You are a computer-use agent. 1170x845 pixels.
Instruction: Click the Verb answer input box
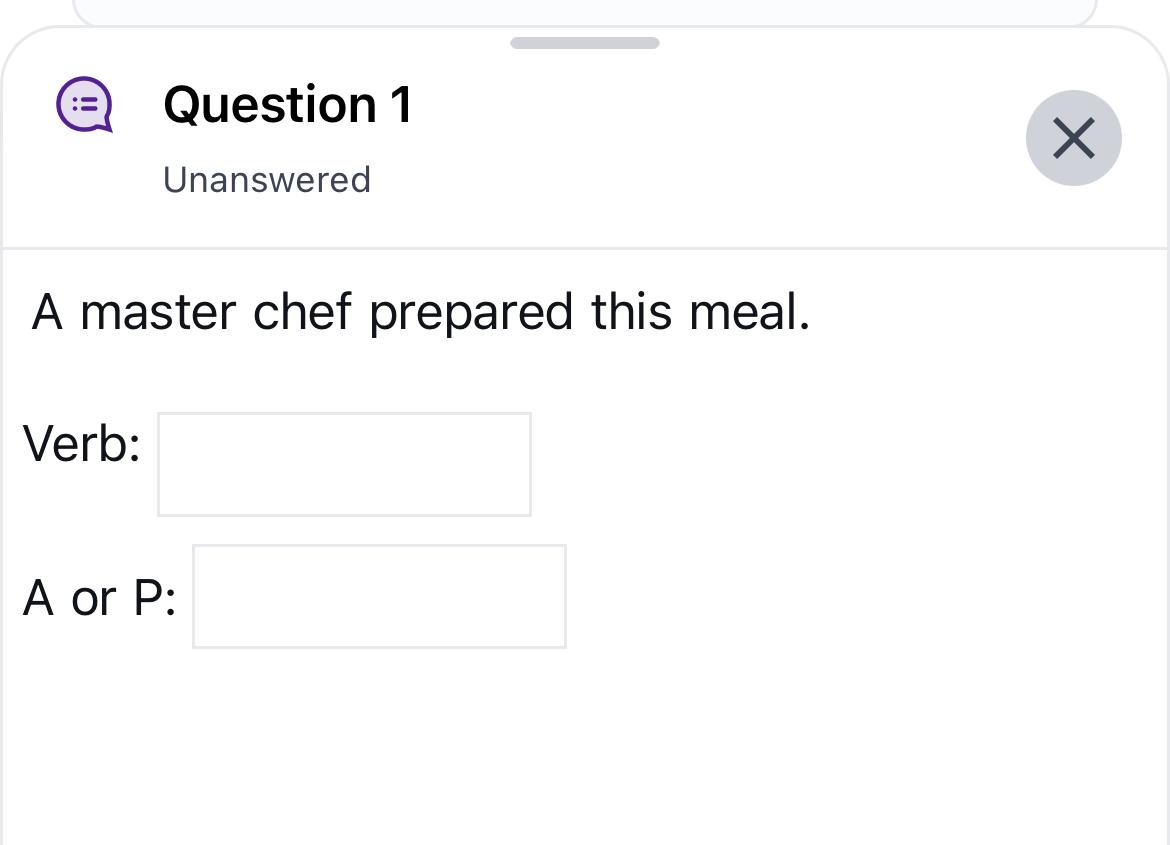343,463
